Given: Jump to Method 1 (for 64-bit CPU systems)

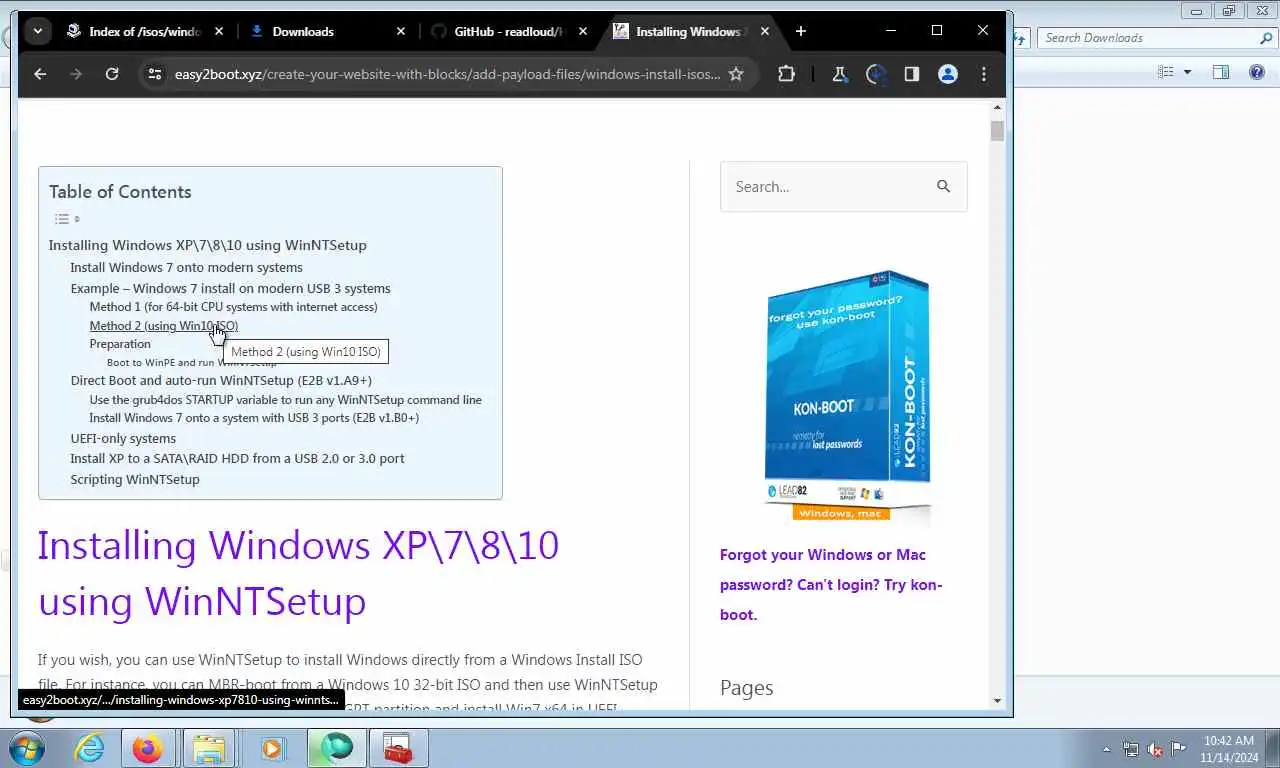Looking at the screenshot, I should point(233,307).
